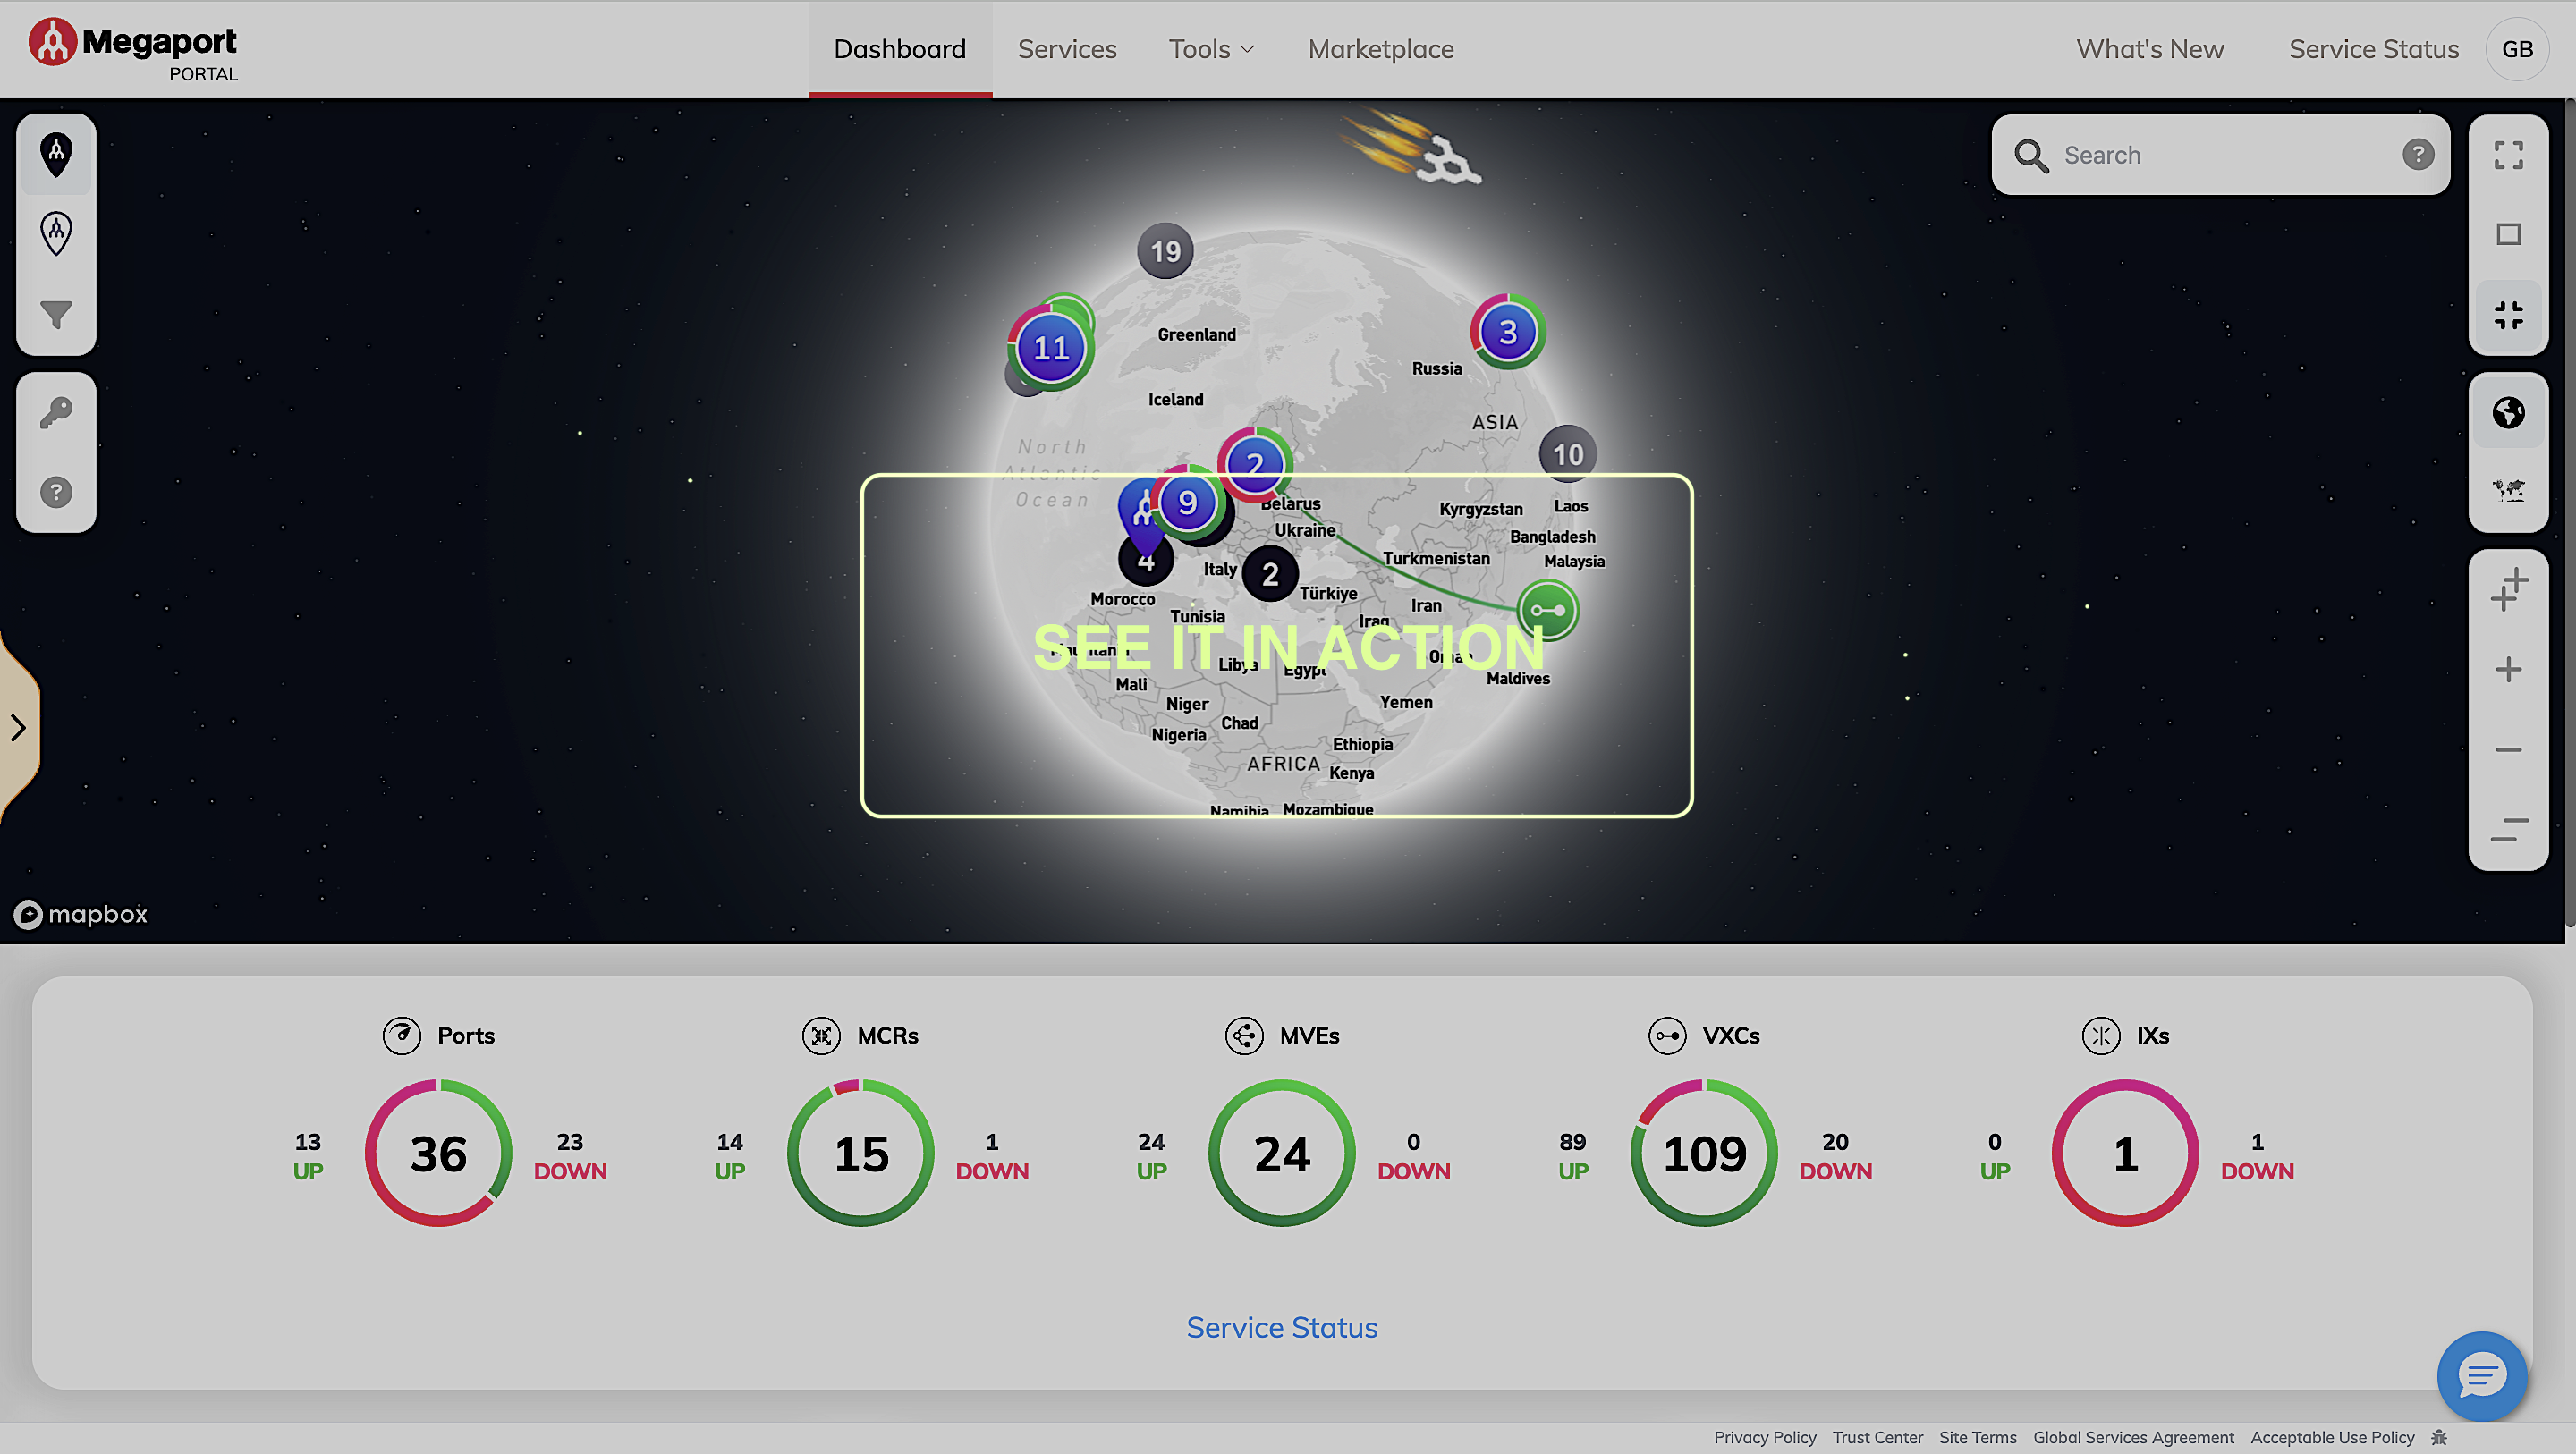This screenshot has width=2576, height=1454.
Task: Open the Tools dropdown menu
Action: click(1210, 49)
